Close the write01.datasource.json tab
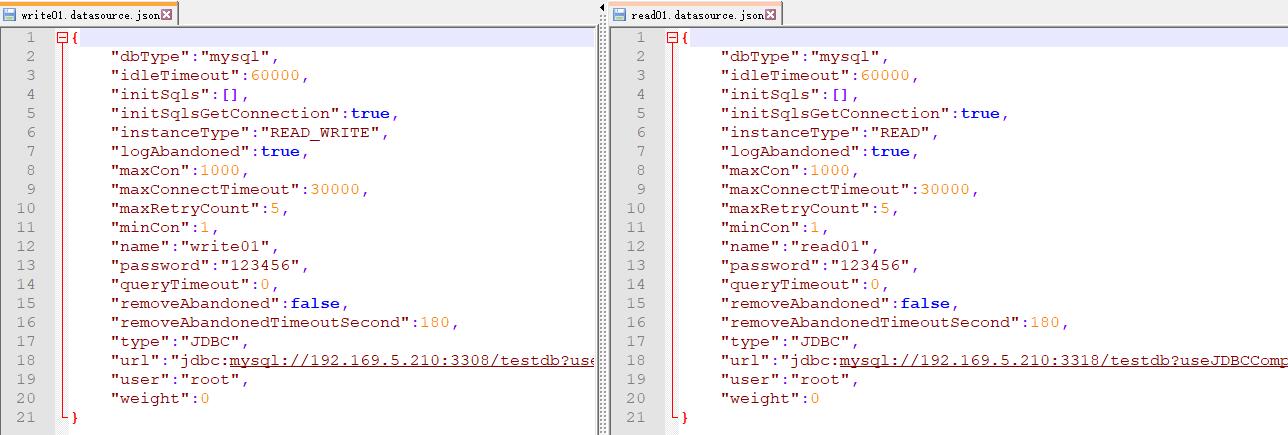Image resolution: width=1288 pixels, height=435 pixels. click(166, 15)
